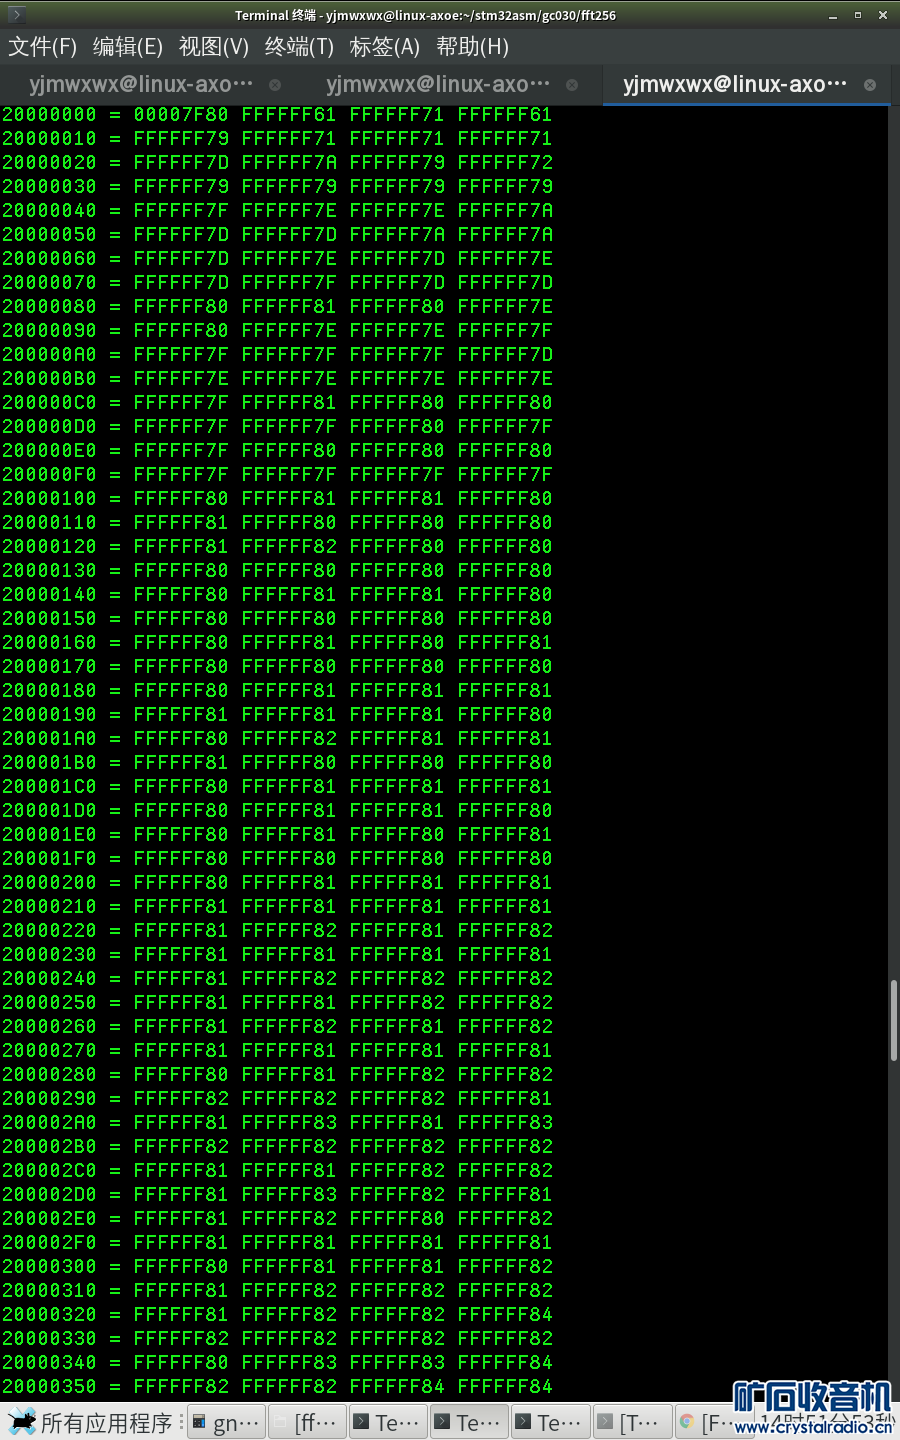Open the 编辑(E) edit menu
Screen dimensions: 900x1440
click(127, 47)
